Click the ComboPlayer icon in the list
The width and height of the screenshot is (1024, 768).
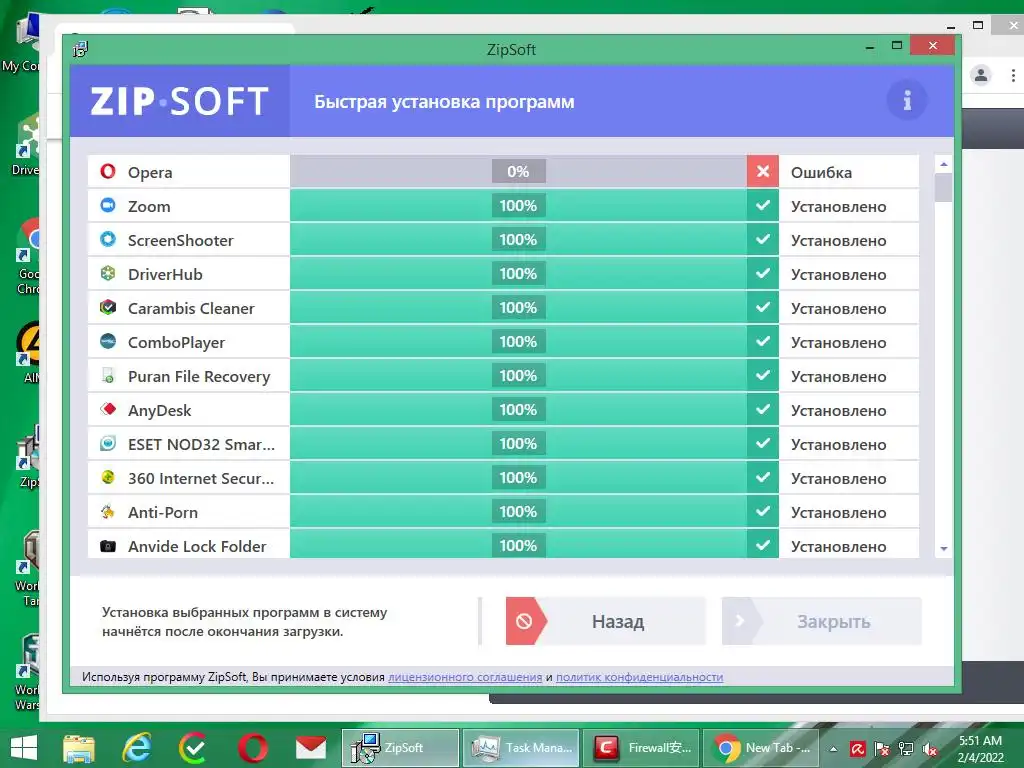[108, 342]
